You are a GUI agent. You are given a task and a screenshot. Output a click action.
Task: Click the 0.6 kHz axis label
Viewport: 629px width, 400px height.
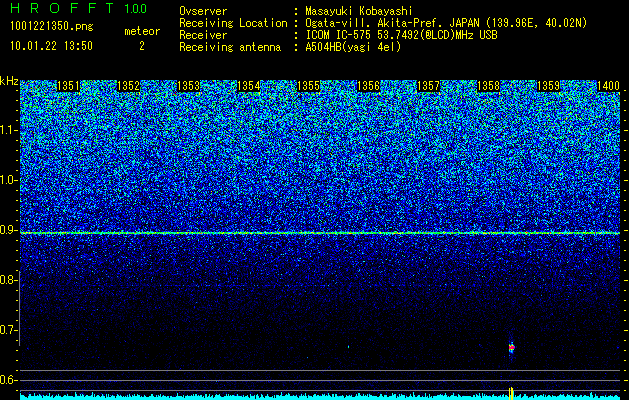[9, 380]
